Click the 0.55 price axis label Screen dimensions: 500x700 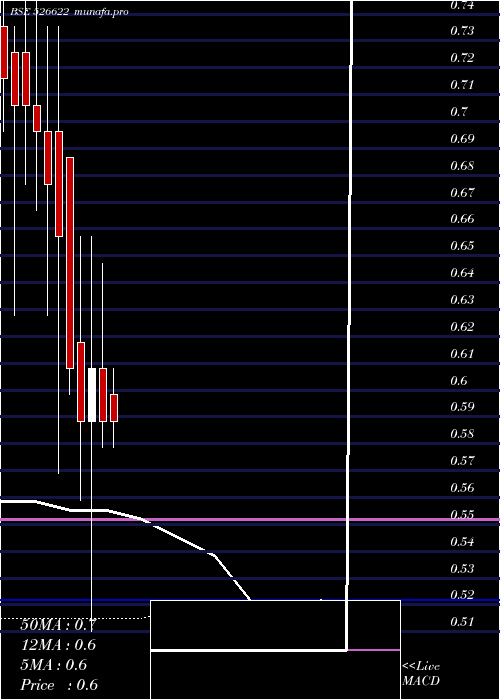(462, 515)
